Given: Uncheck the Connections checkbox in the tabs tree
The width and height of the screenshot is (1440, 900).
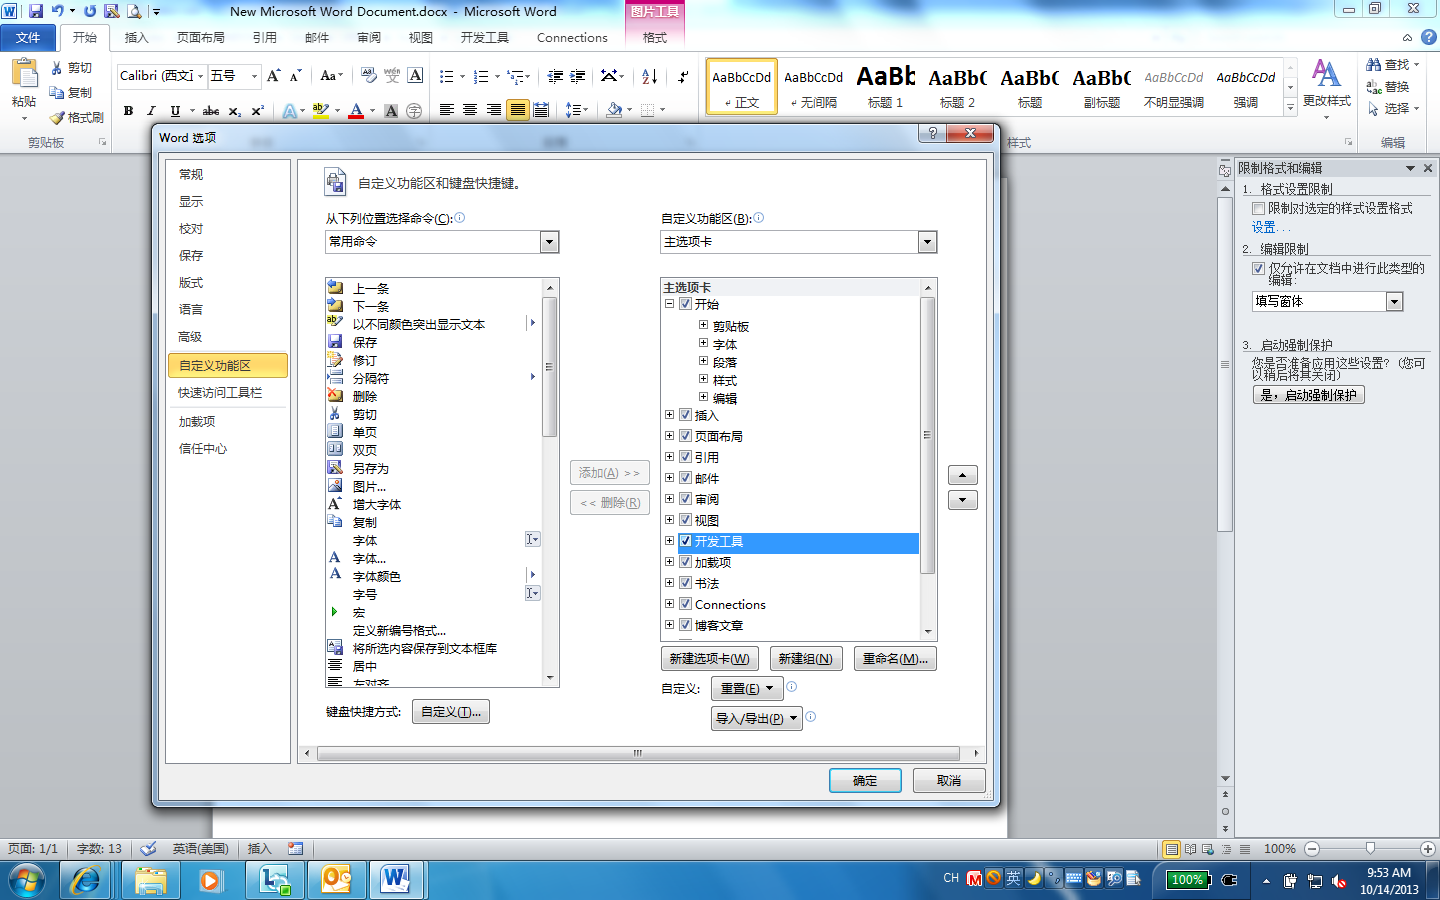Looking at the screenshot, I should [685, 604].
